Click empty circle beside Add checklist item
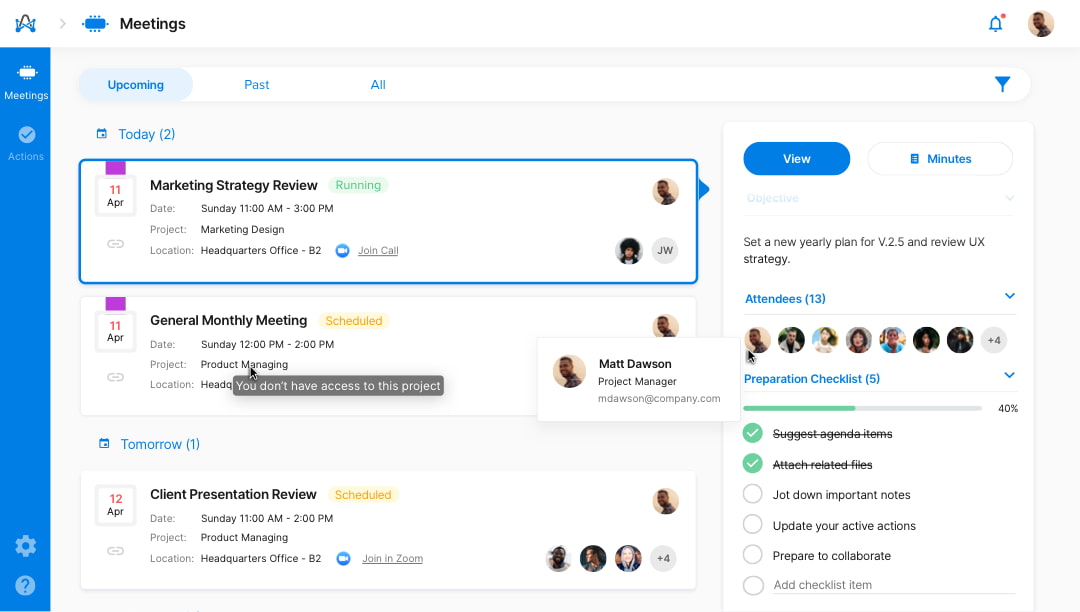Screen dimensions: 1080x612 click(x=753, y=585)
